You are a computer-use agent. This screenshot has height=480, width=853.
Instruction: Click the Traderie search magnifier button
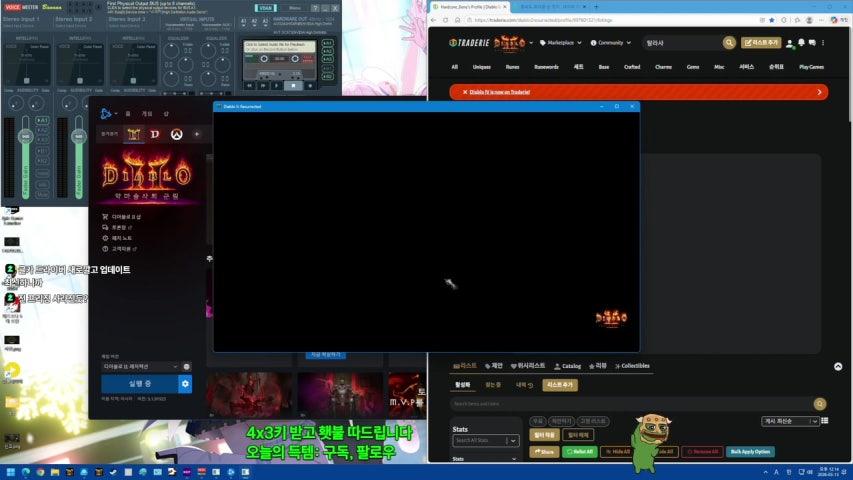[729, 42]
